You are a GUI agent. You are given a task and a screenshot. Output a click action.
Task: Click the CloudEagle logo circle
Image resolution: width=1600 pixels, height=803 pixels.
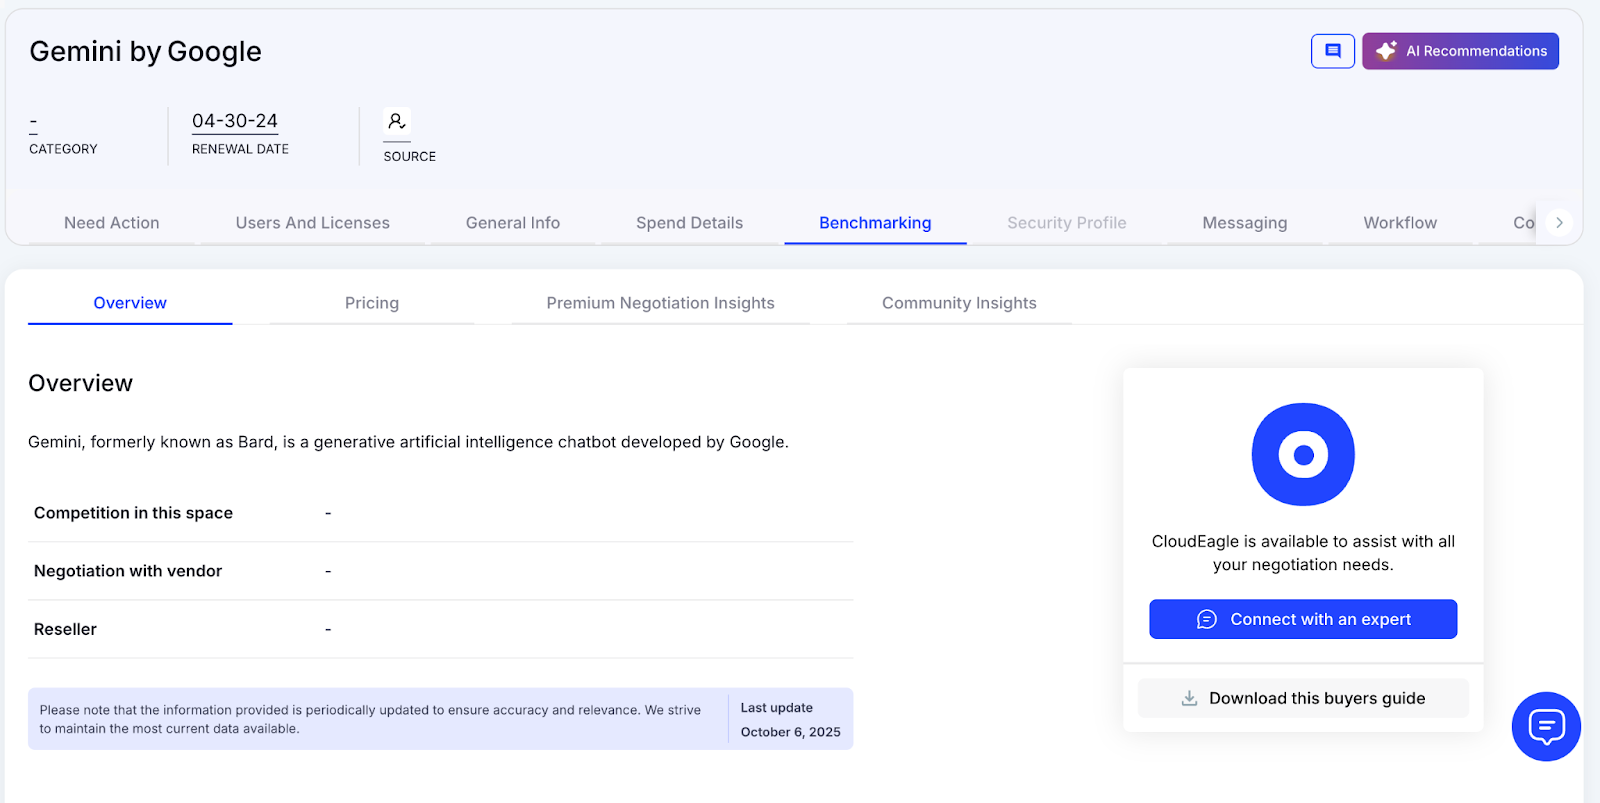point(1303,454)
